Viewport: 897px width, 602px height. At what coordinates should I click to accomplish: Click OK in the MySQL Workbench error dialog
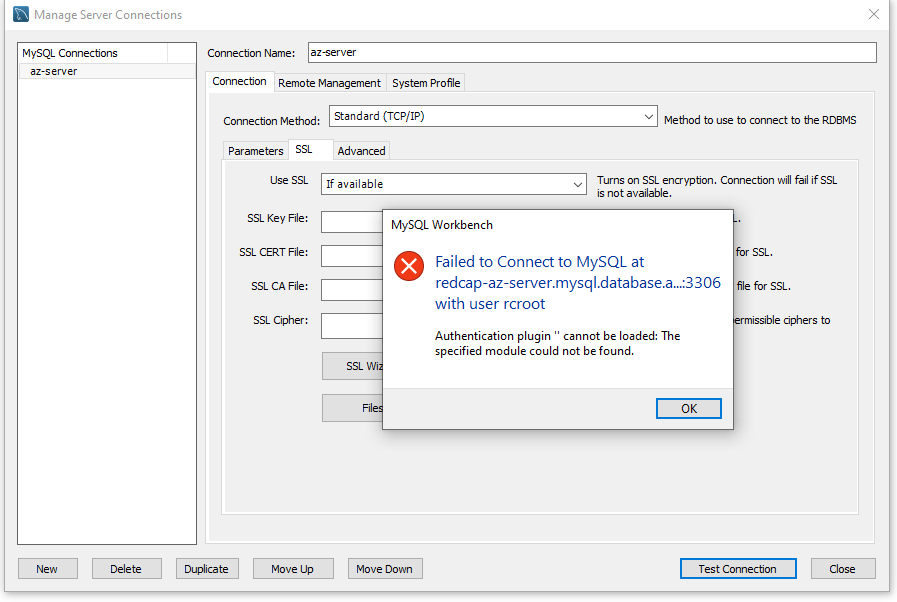click(x=688, y=409)
